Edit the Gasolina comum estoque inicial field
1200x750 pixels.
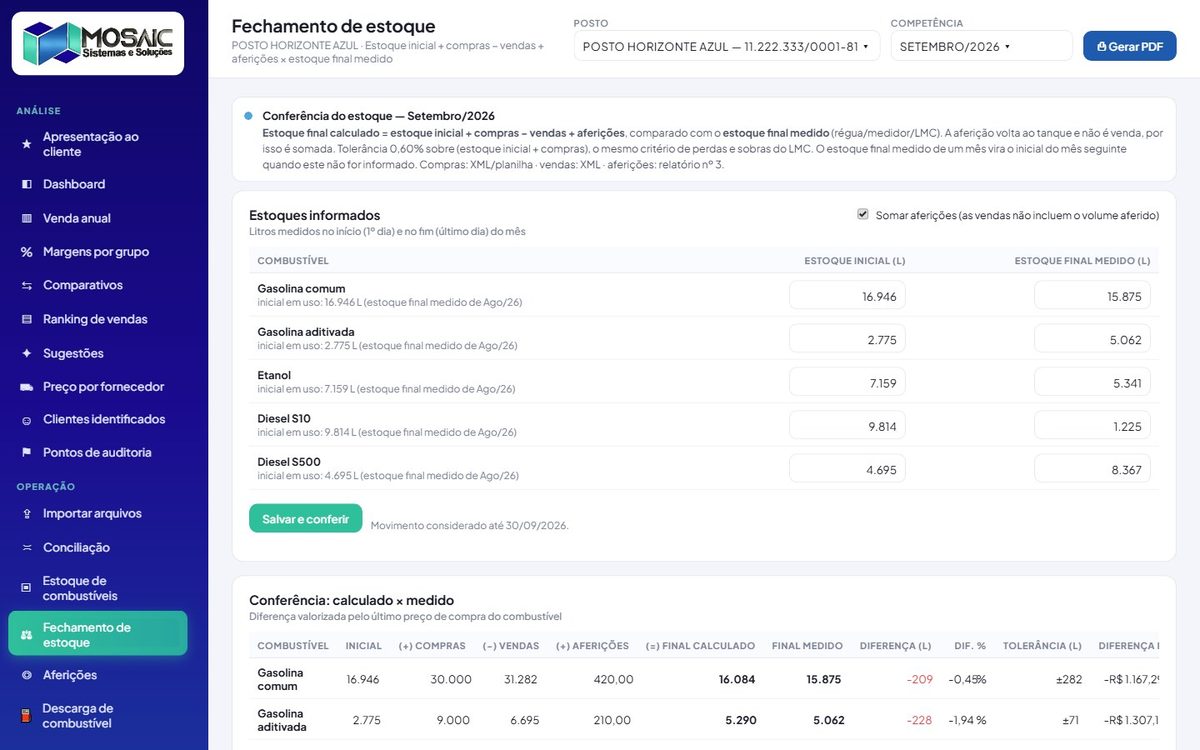click(x=847, y=296)
